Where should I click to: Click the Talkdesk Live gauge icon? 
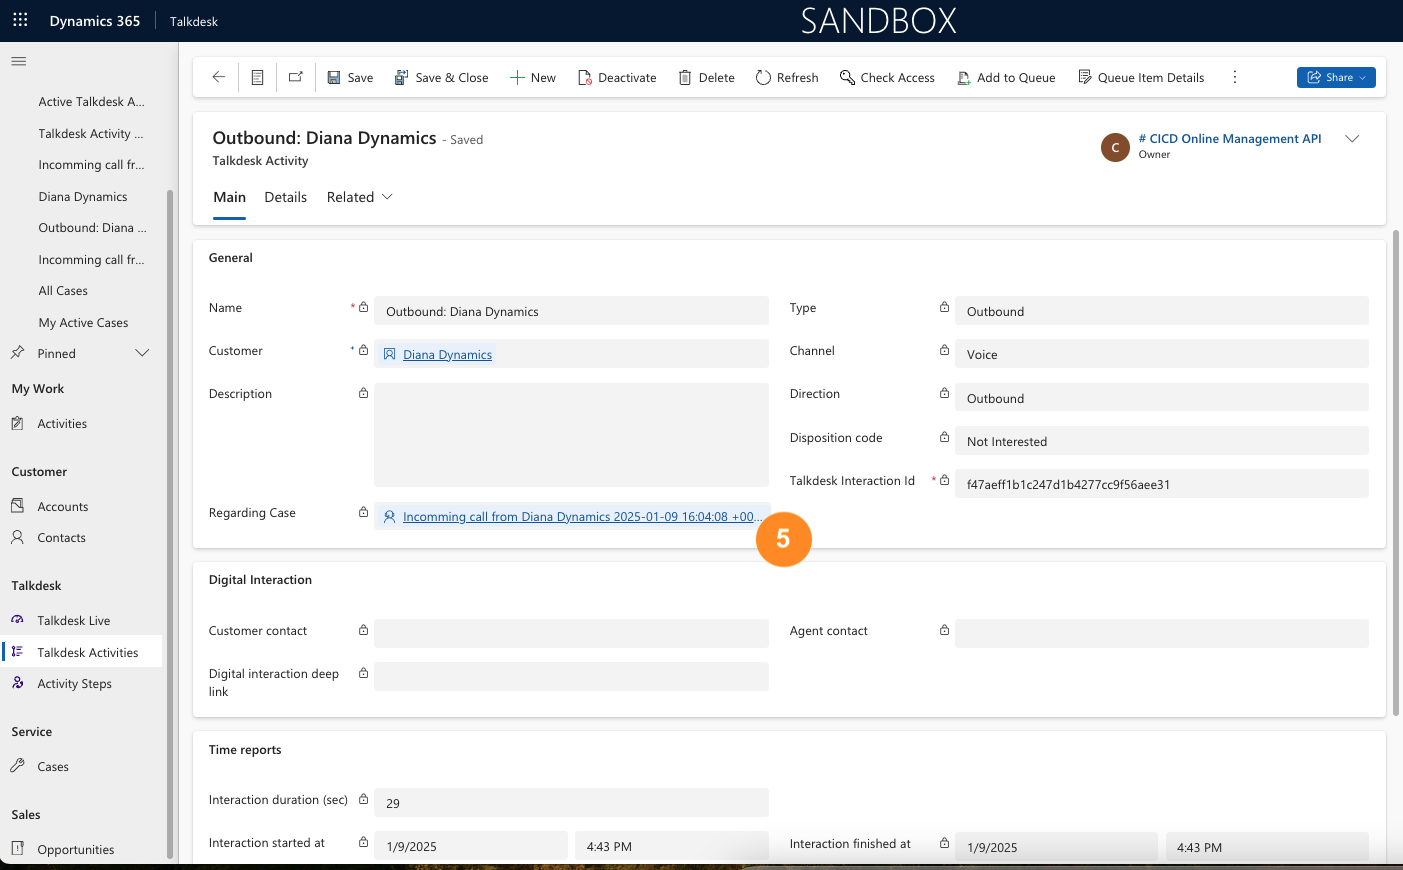click(x=17, y=620)
